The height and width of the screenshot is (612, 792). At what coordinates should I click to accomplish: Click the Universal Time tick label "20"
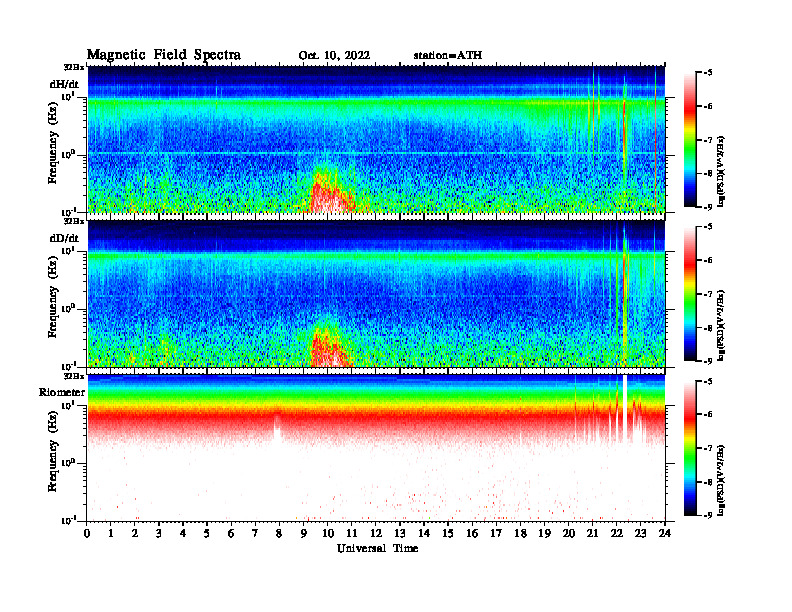tap(568, 533)
